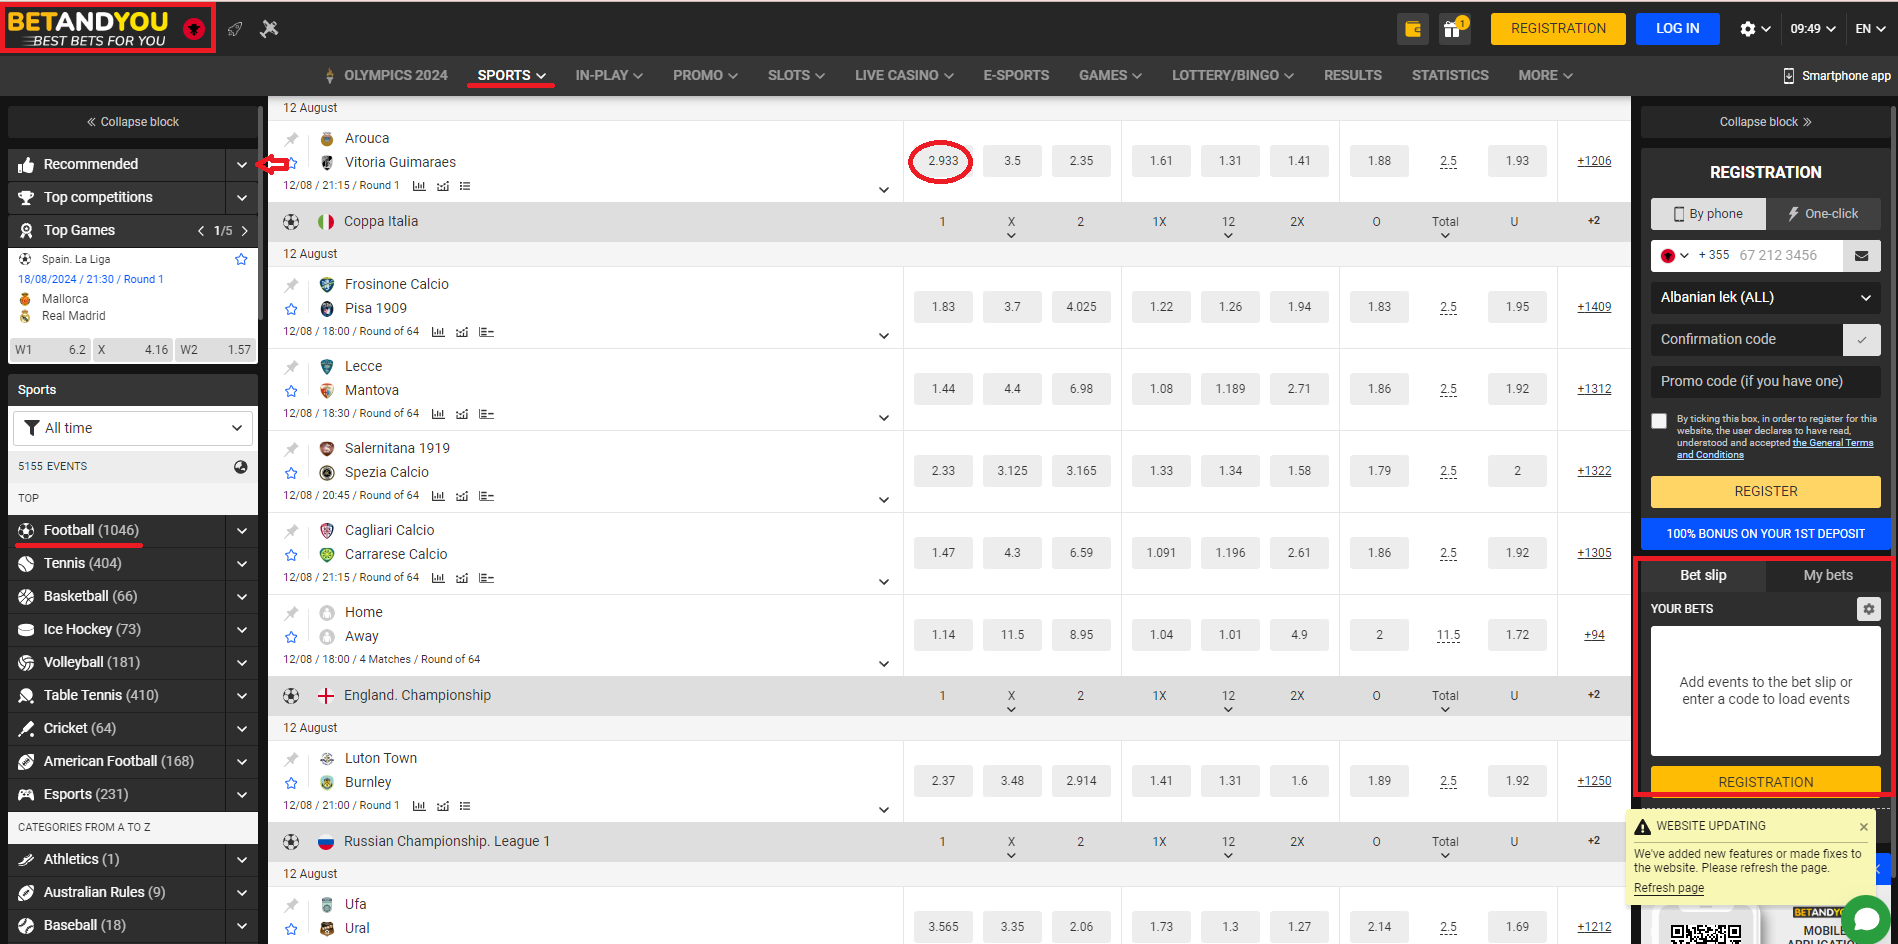Open the All time filter dropdown
This screenshot has width=1898, height=944.
pyautogui.click(x=133, y=428)
